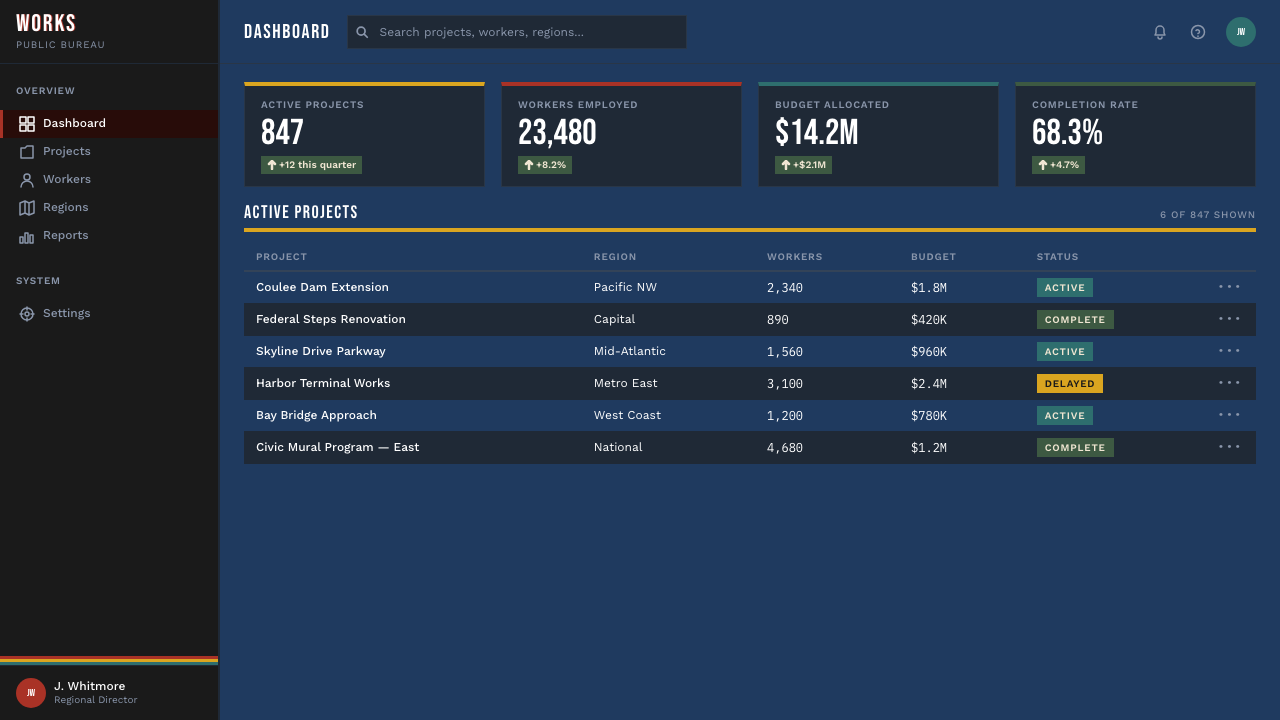
Task: Click the Projects folder icon
Action: [x=27, y=152]
